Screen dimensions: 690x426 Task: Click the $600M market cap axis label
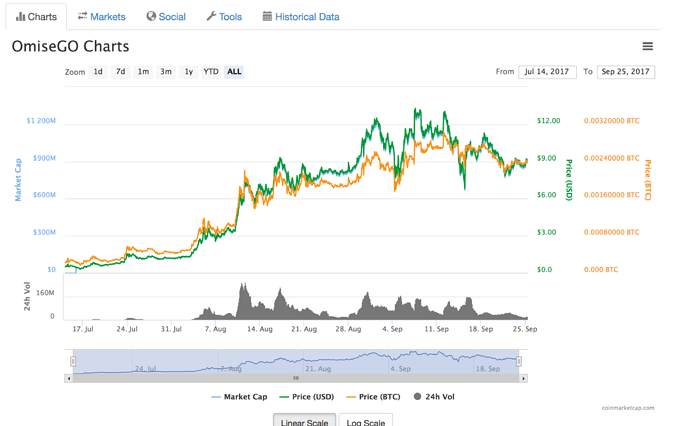point(44,195)
